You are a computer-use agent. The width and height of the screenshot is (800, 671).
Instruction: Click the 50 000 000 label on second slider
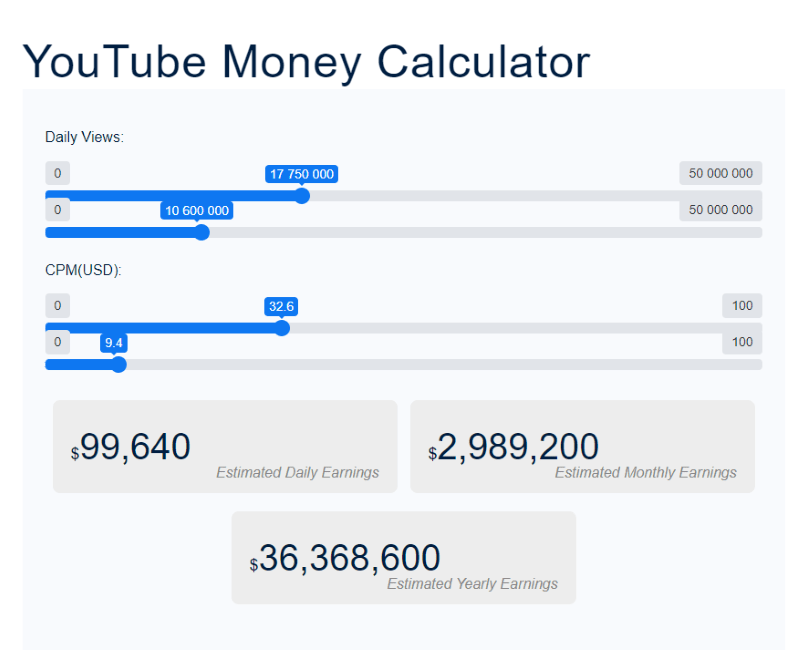tap(720, 208)
